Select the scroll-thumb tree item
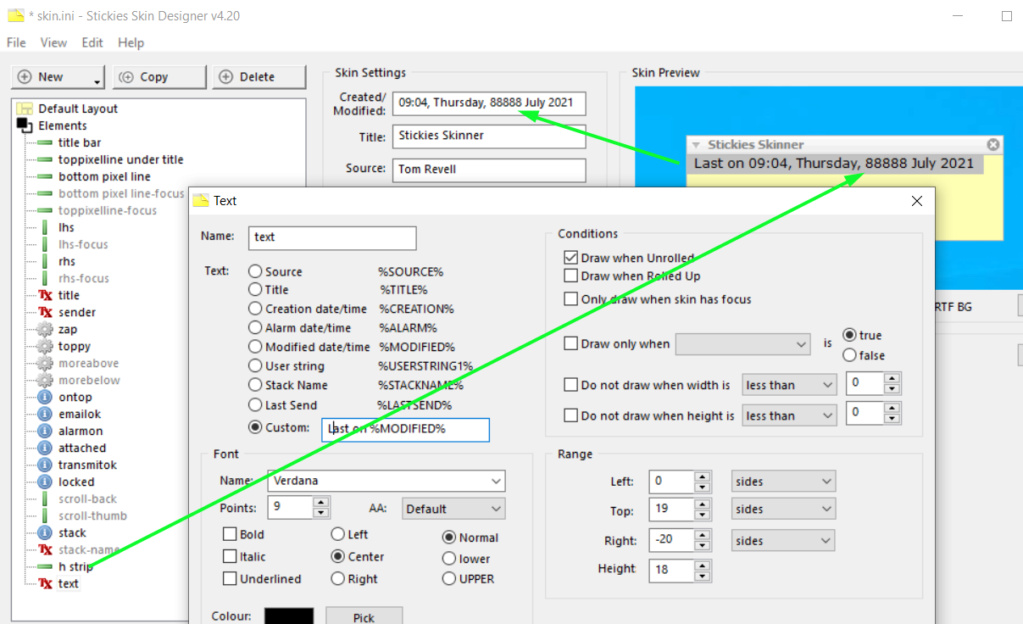The width and height of the screenshot is (1023, 624). pos(93,516)
